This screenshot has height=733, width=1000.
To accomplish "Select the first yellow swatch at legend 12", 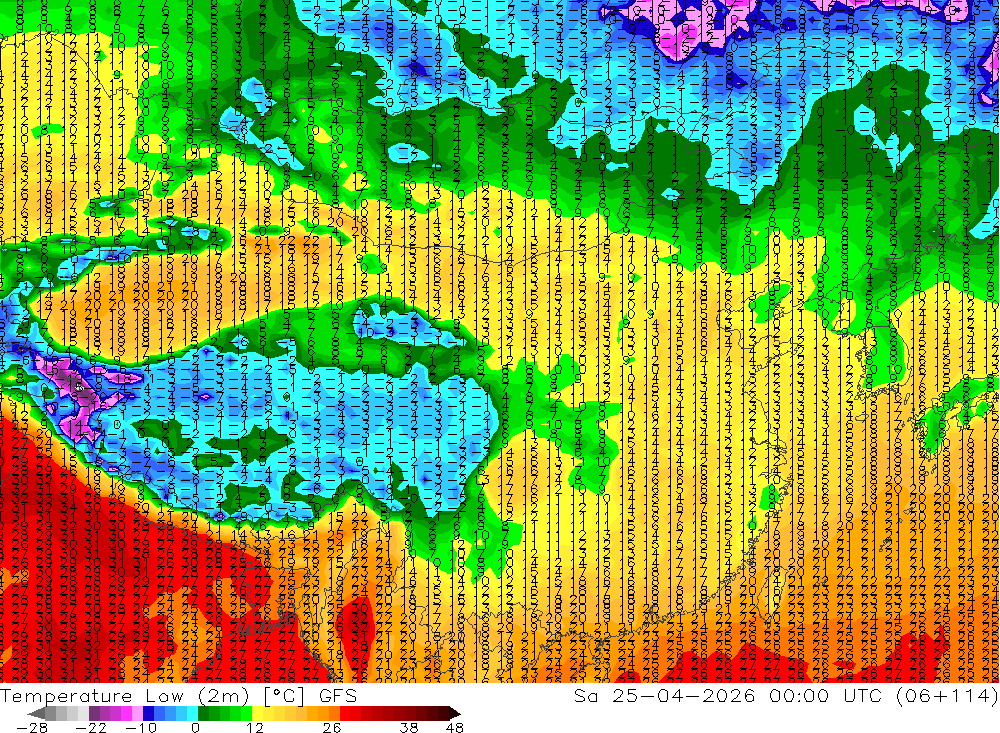I will (x=258, y=713).
